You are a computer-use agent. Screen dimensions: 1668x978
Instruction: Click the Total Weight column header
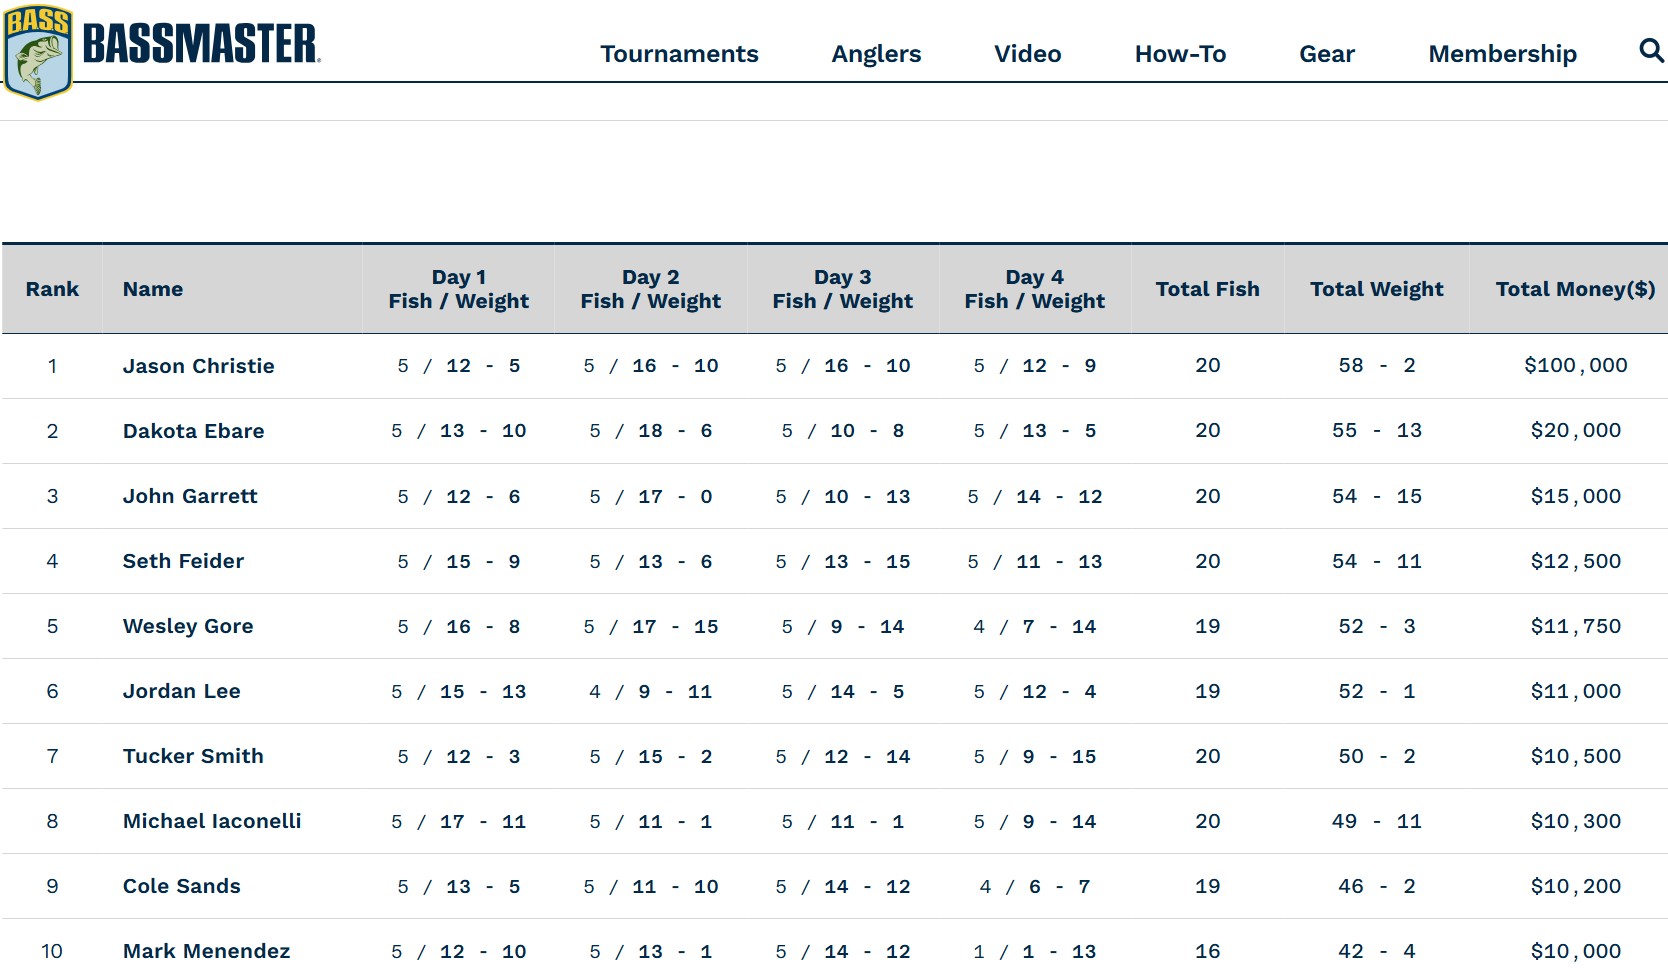coord(1376,289)
